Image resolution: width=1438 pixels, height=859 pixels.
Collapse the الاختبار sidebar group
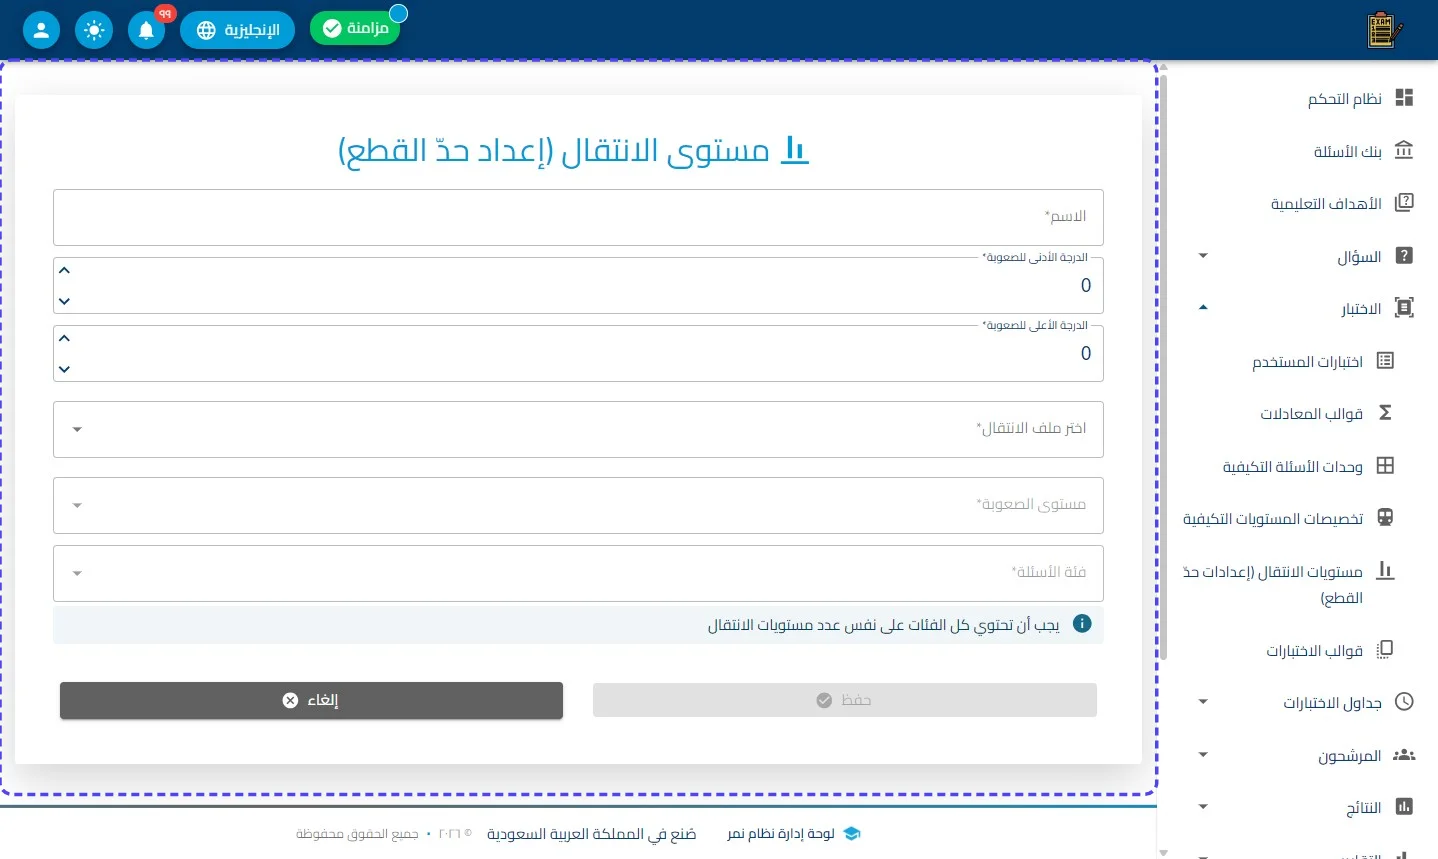click(x=1203, y=308)
